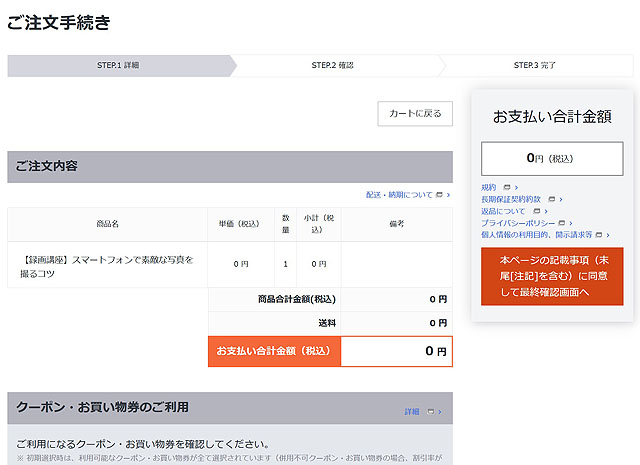This screenshot has width=640, height=465.
Task: Click chevron arrow next to coupon 詳細
Action: tap(440, 412)
